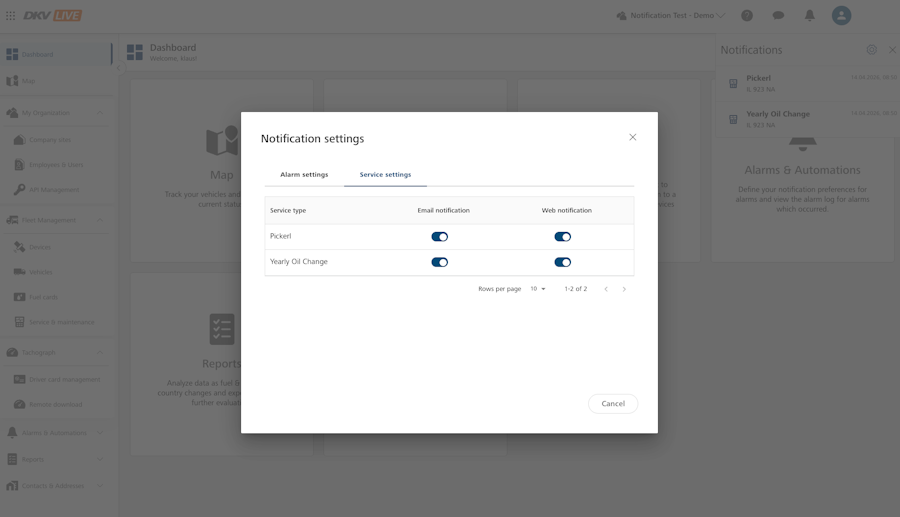The image size is (900, 517).
Task: Click the dashboard header tiles icon
Action: (135, 52)
